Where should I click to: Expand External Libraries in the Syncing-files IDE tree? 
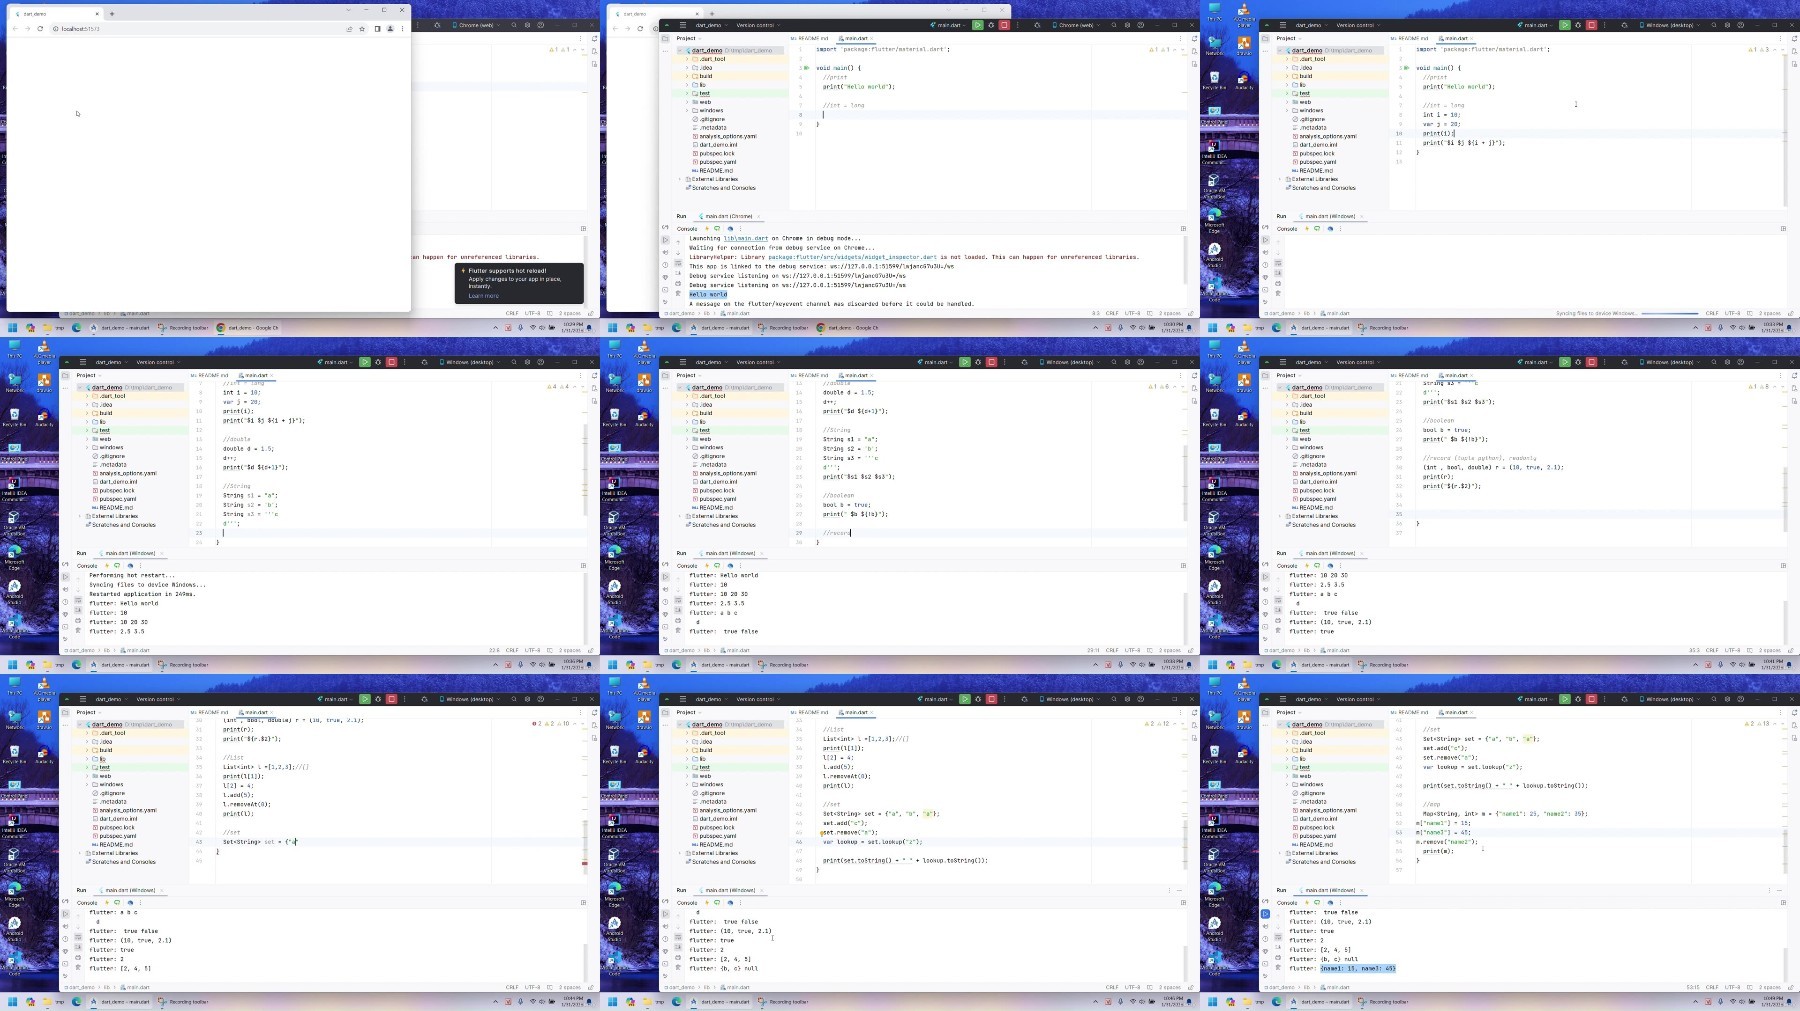point(1280,179)
